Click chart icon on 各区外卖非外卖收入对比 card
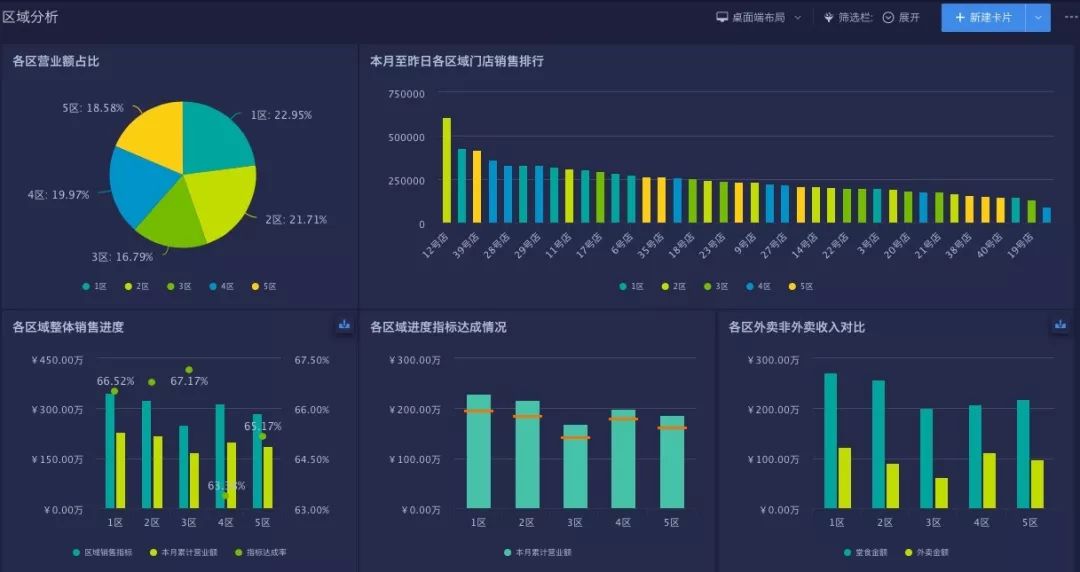 point(1060,325)
